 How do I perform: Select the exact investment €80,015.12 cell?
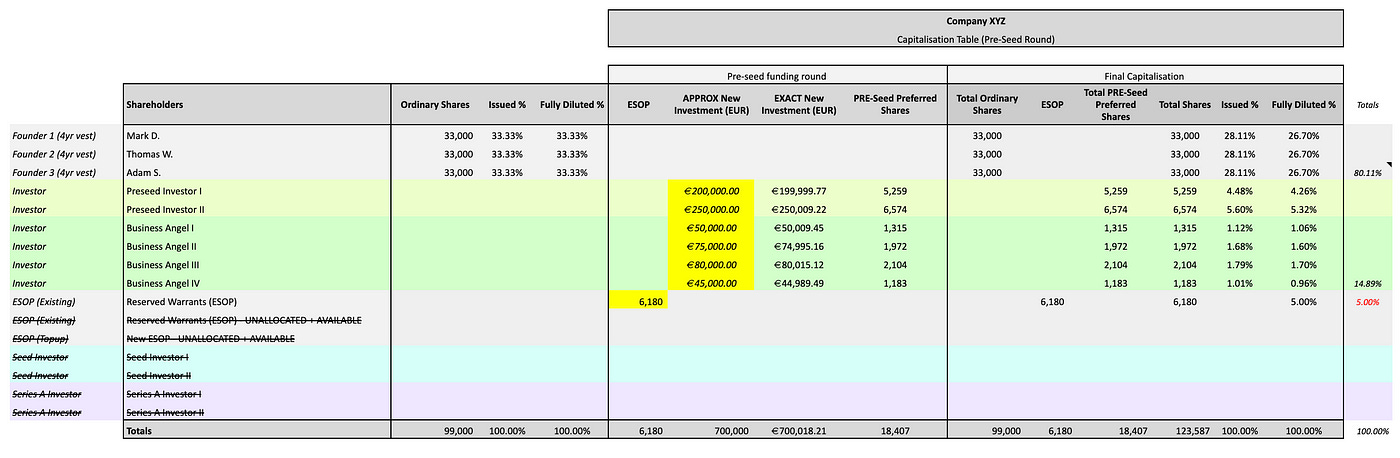800,265
